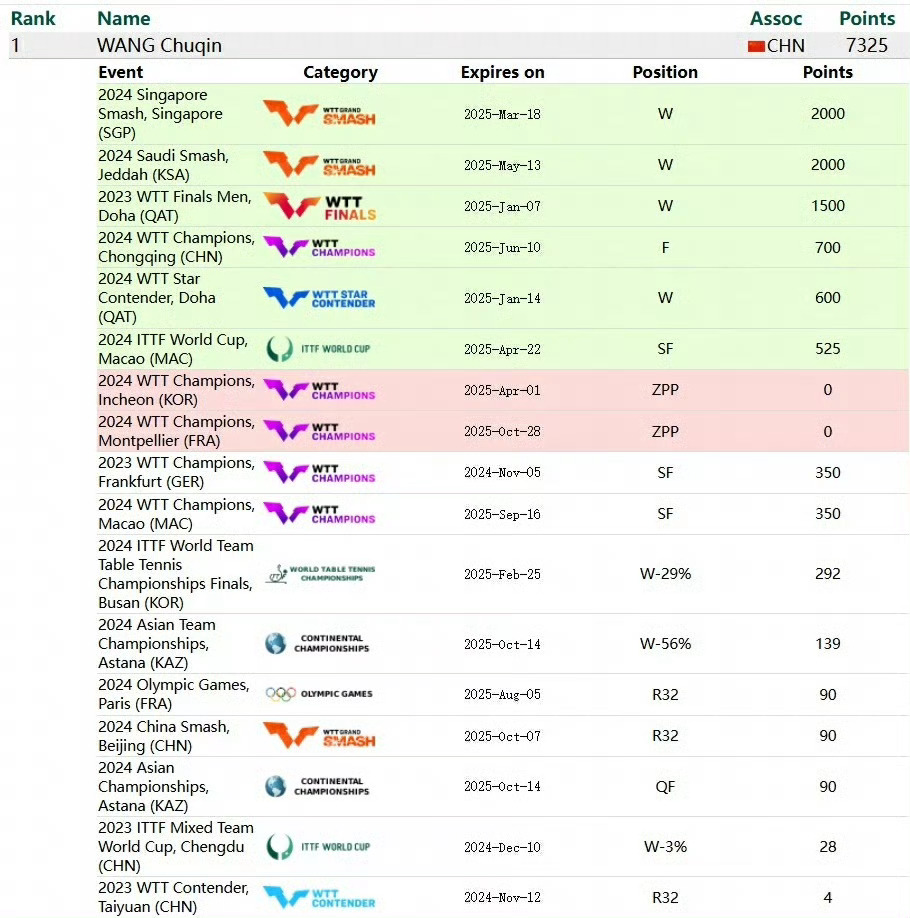Click event 2023 ITTF Mixed Team World Cup, Chengdu
The image size is (910, 918).
click(176, 847)
